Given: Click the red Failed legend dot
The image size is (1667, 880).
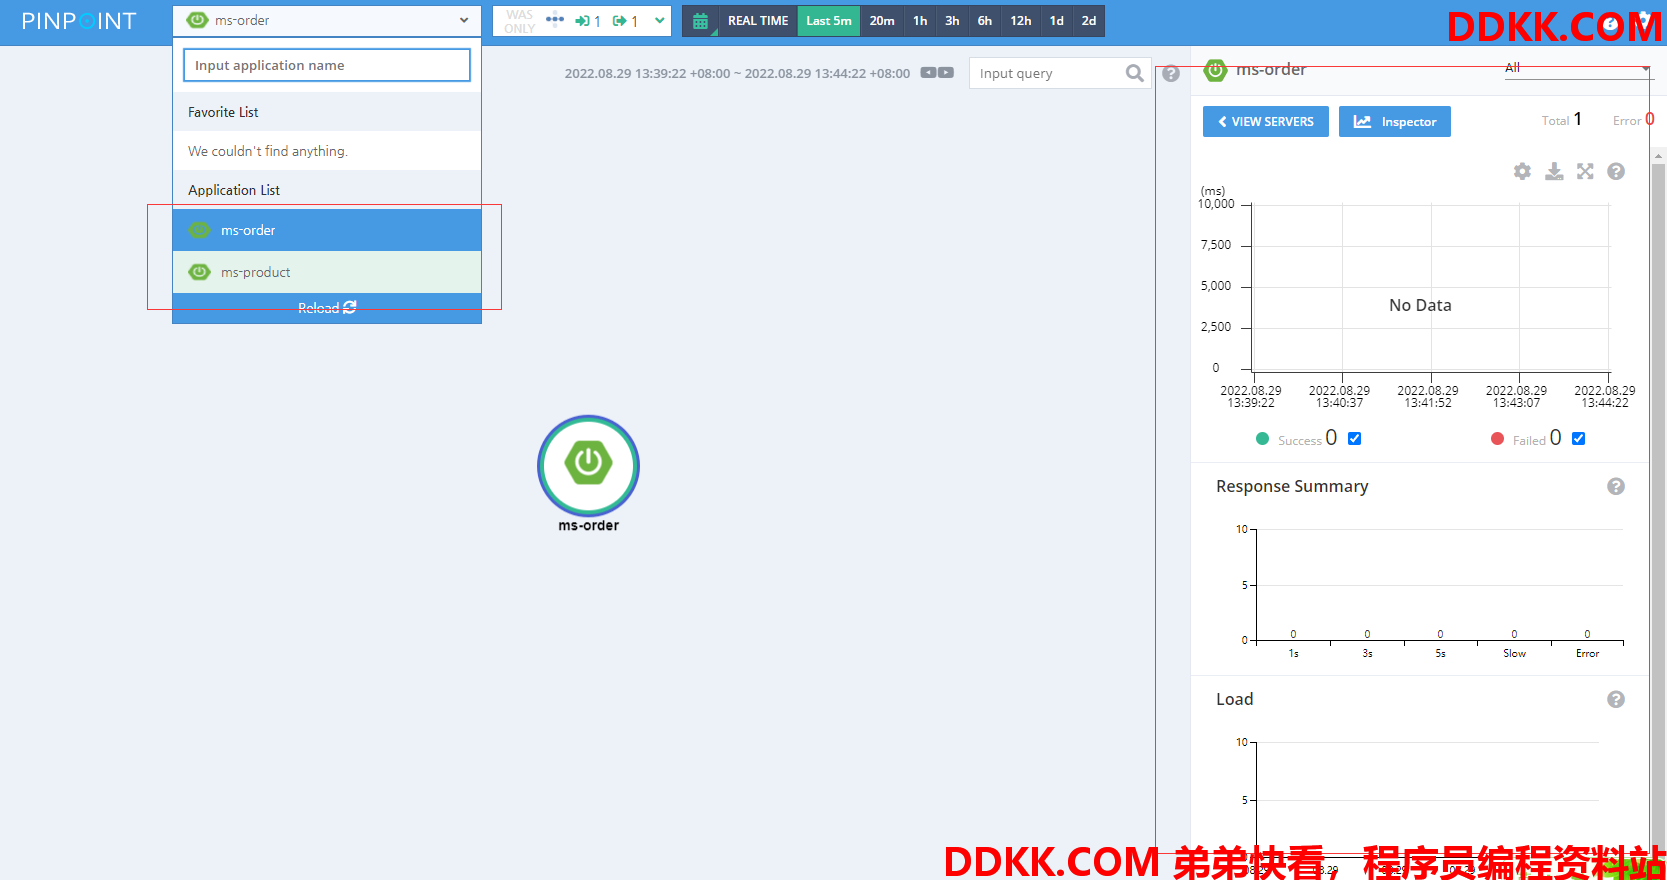Looking at the screenshot, I should point(1497,439).
